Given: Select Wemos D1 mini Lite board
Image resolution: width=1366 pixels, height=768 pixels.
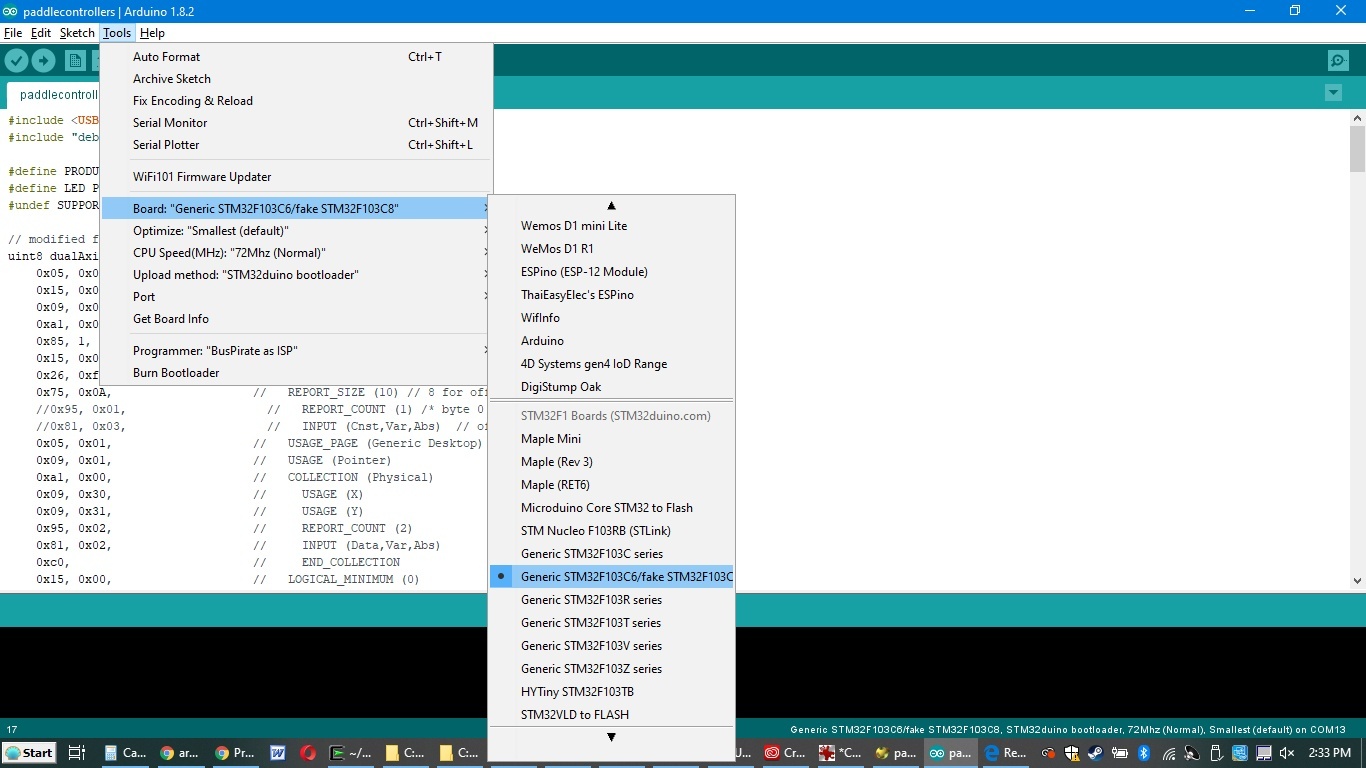Looking at the screenshot, I should click(611, 226).
